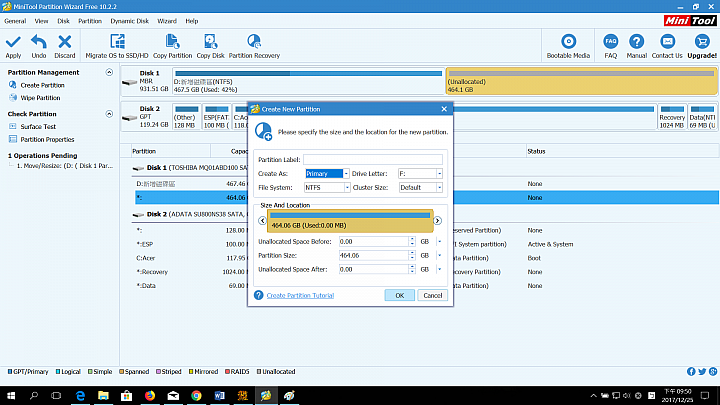The image size is (720, 405).
Task: Click Unallocated Space After value field
Action: click(373, 269)
